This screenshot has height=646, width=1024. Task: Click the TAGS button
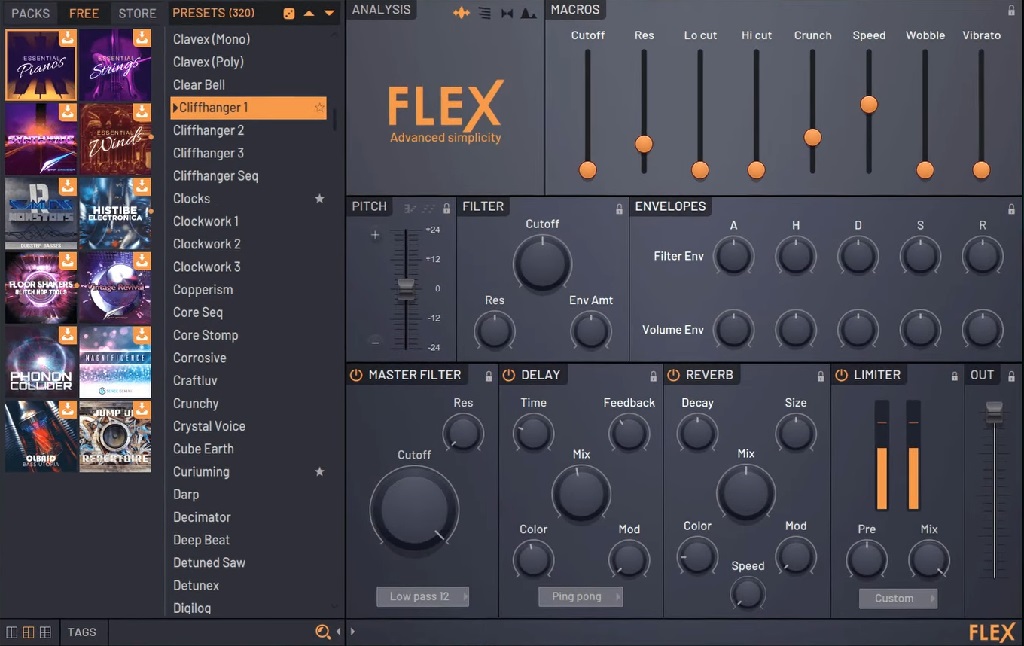pos(82,632)
